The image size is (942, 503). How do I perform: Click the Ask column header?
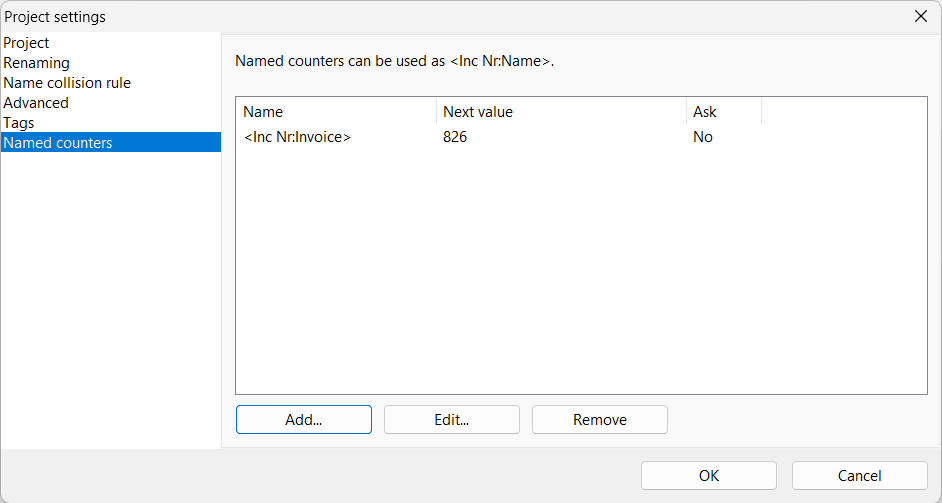tap(724, 112)
